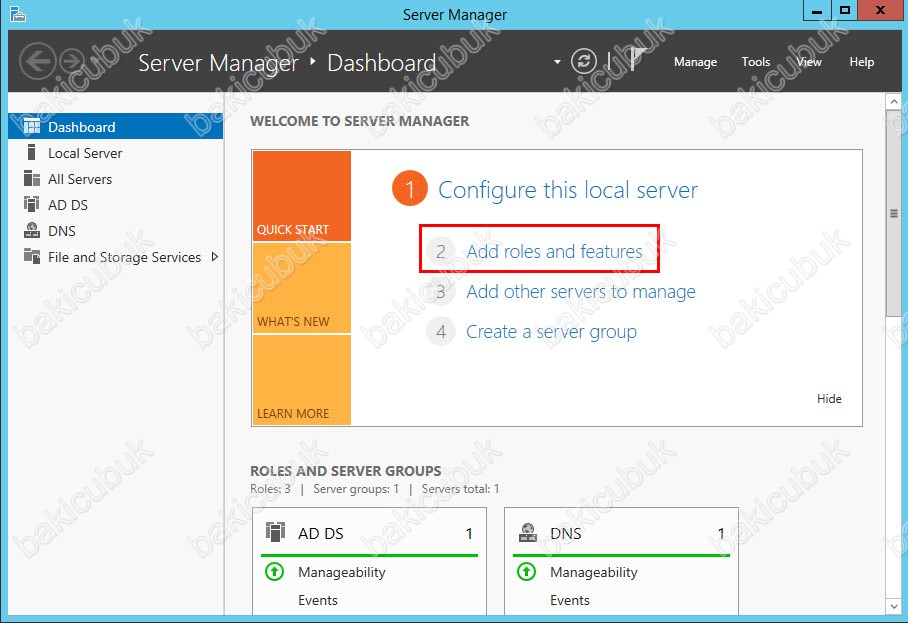This screenshot has height=623, width=908.
Task: Click DNS Manageability status icon
Action: click(x=526, y=572)
